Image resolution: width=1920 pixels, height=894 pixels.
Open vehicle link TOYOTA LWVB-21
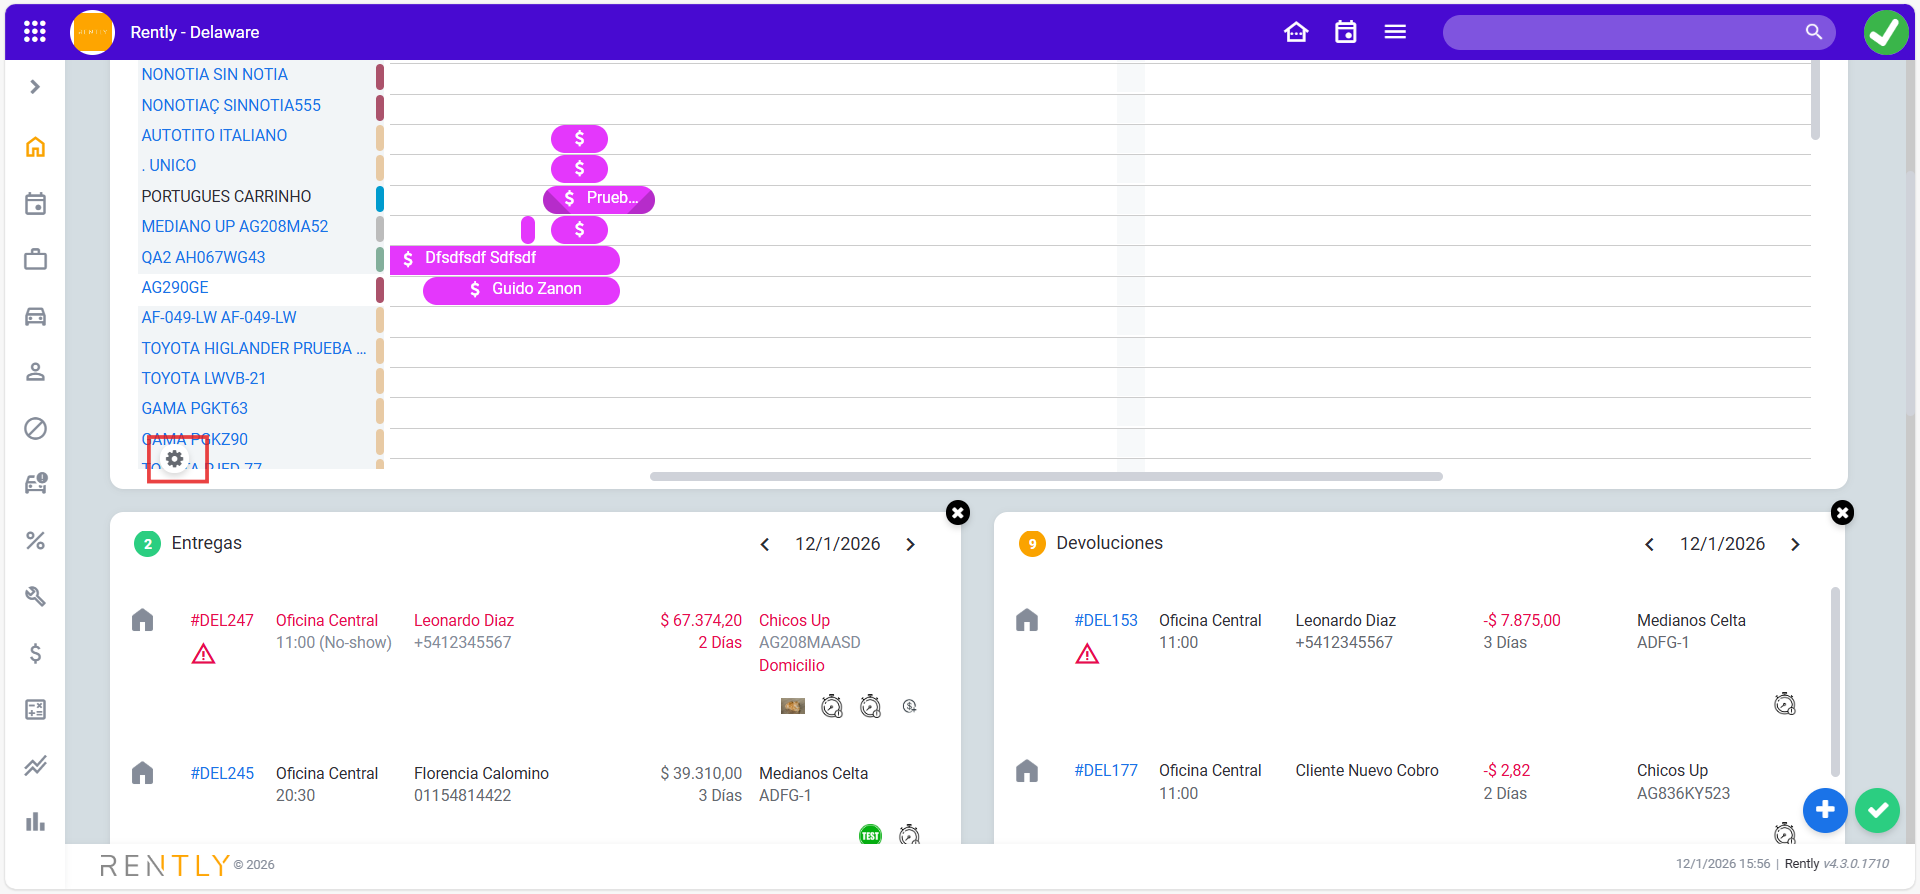tap(204, 378)
